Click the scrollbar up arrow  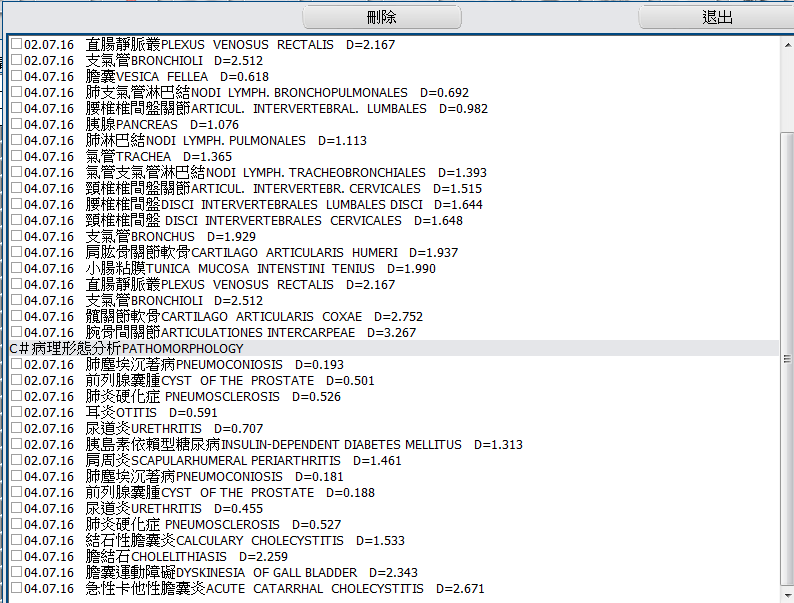[786, 45]
